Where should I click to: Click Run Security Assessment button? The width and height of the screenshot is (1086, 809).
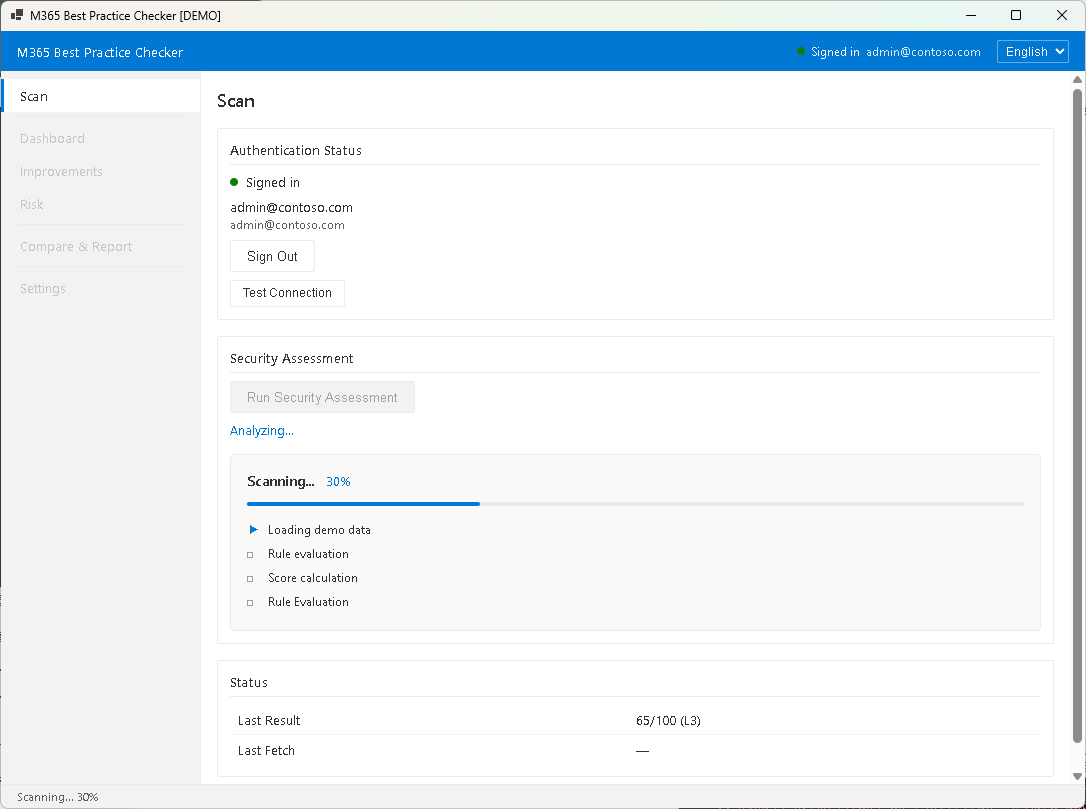pos(322,397)
